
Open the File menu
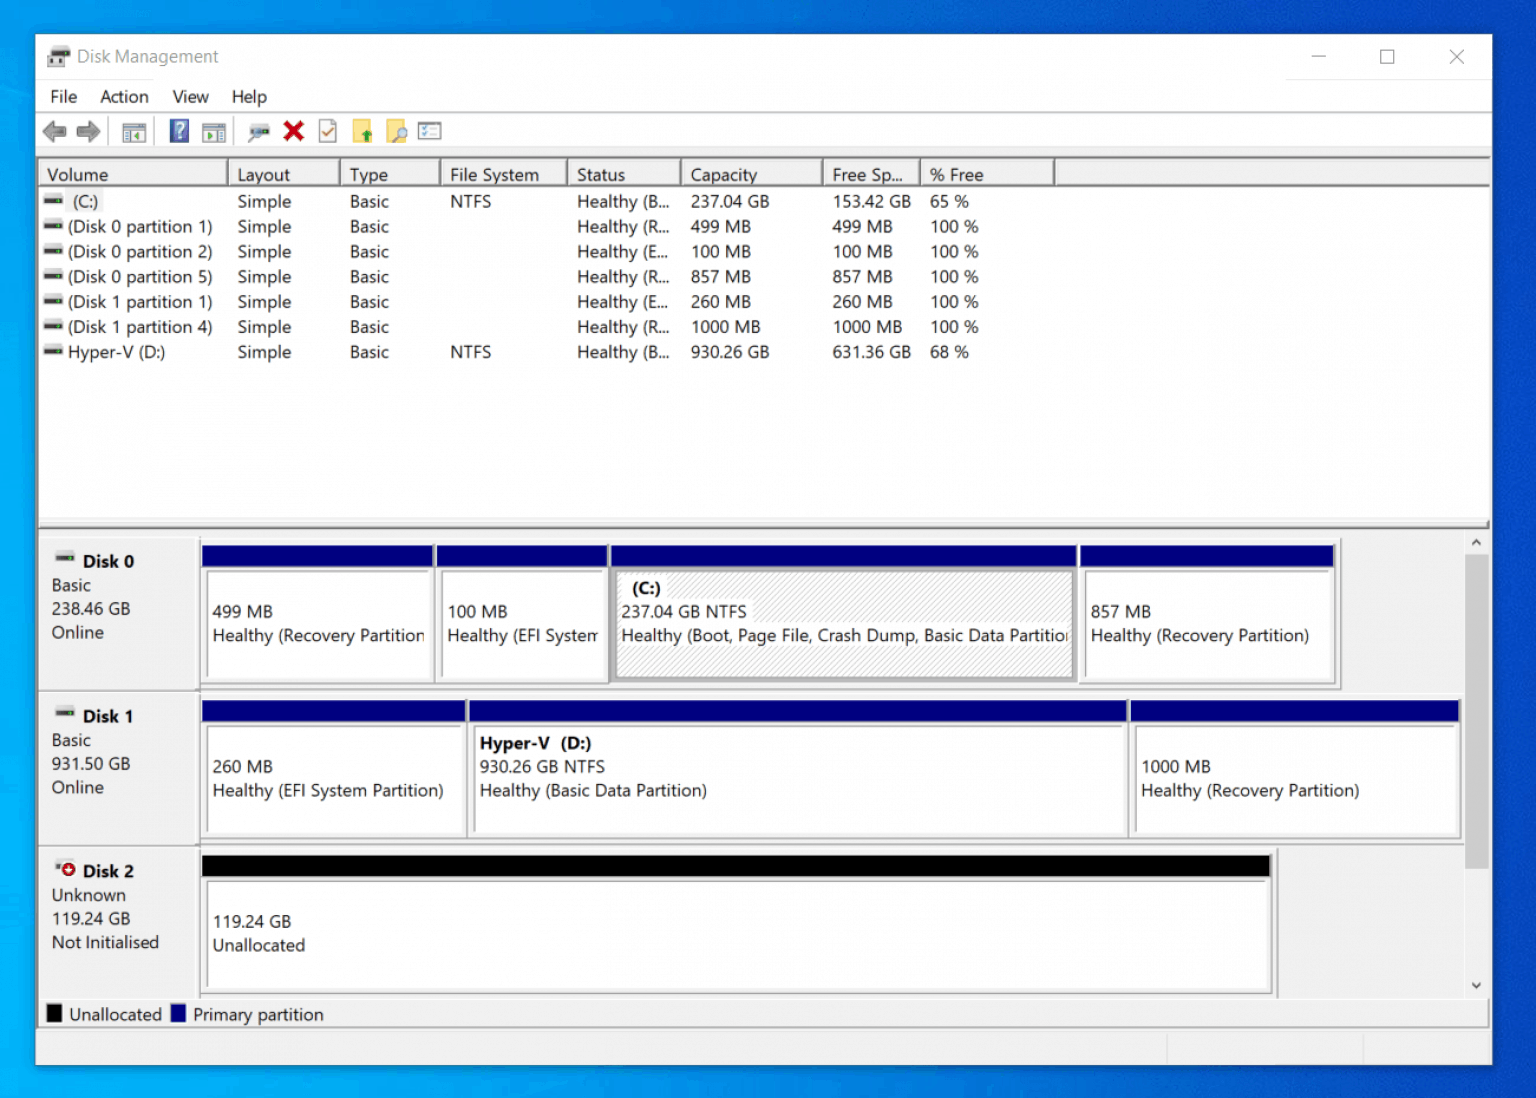[x=62, y=96]
